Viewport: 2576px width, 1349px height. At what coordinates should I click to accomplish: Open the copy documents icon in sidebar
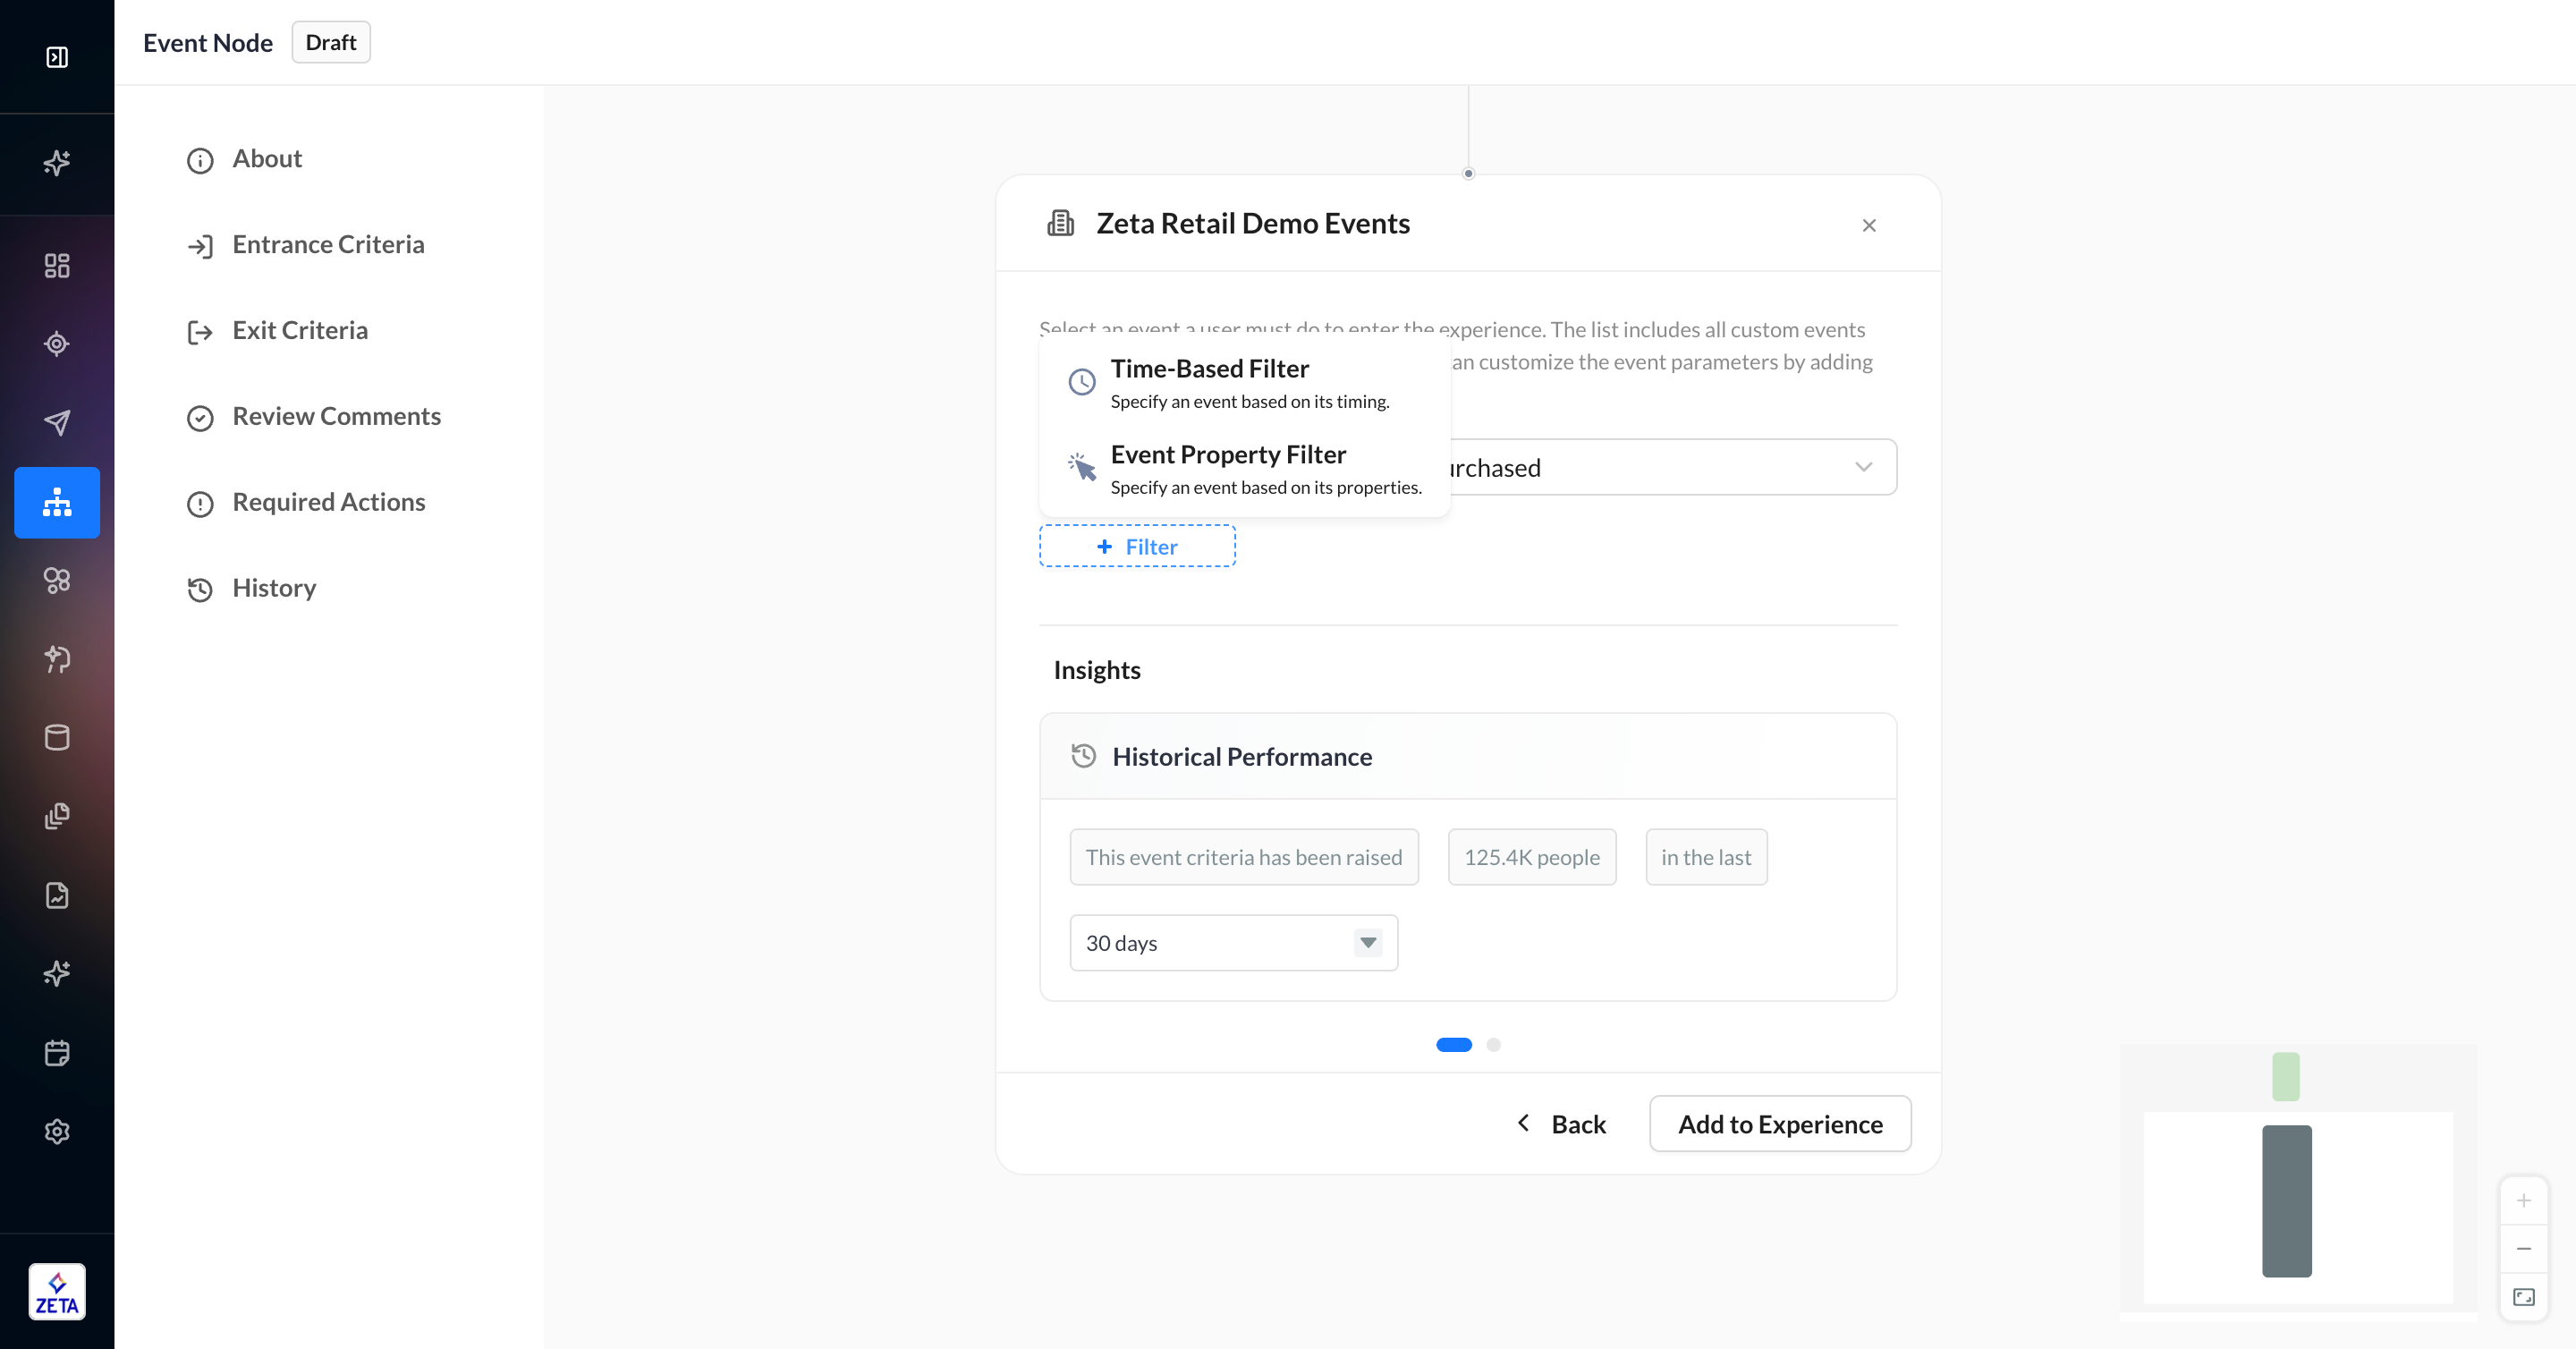57,816
